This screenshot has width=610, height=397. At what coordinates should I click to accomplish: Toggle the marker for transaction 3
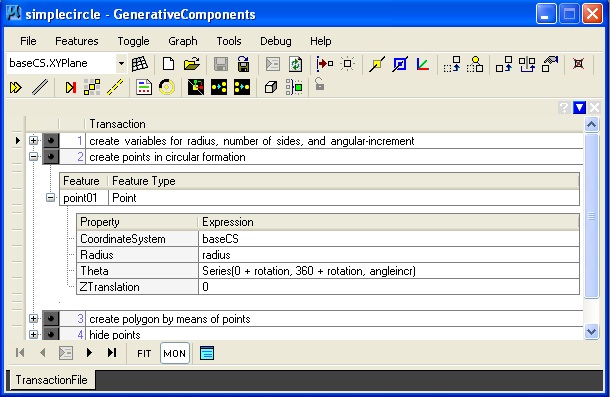pos(51,318)
